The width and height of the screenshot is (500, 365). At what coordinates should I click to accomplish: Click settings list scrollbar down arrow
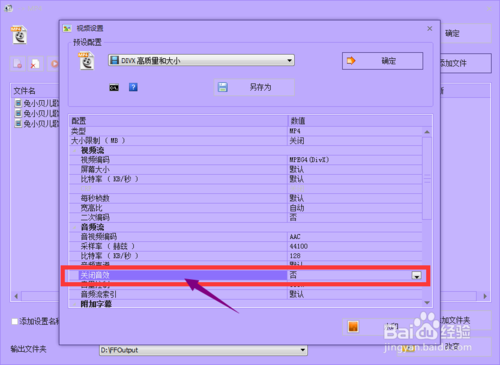pos(427,303)
